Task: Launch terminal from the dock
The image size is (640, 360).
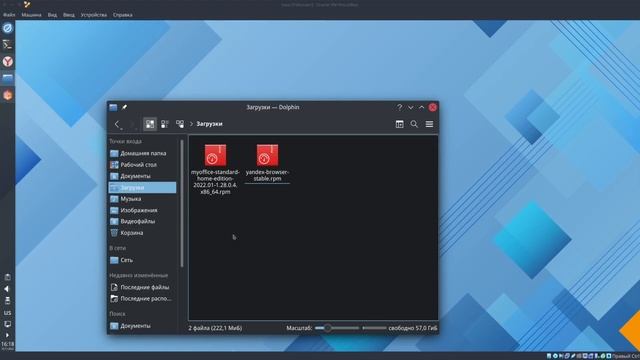Action: click(x=8, y=45)
